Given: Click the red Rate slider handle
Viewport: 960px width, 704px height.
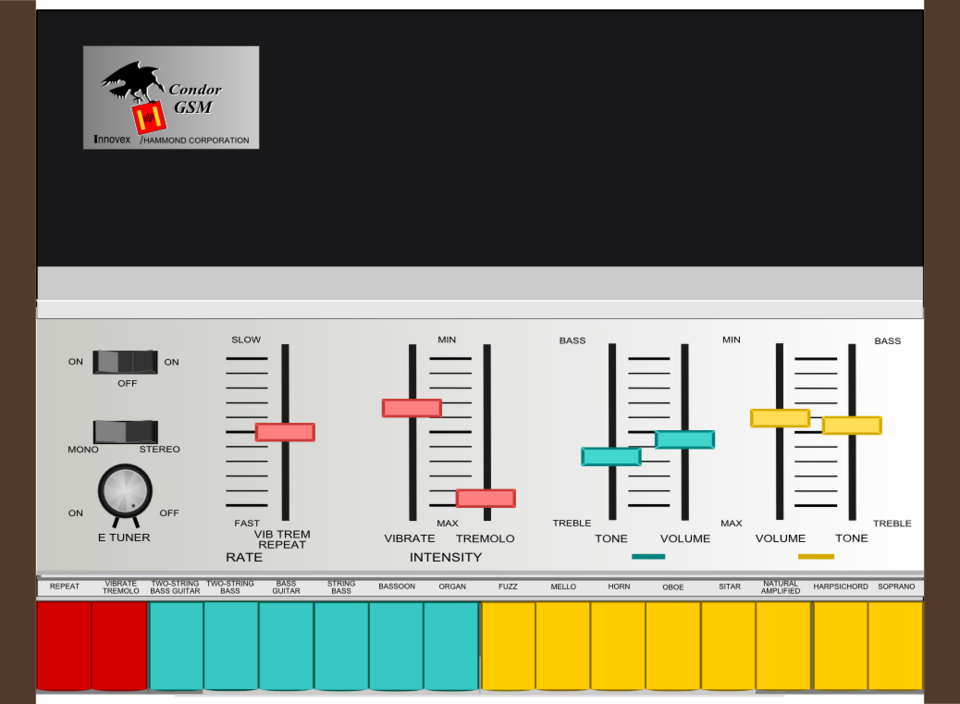Looking at the screenshot, I should (285, 432).
